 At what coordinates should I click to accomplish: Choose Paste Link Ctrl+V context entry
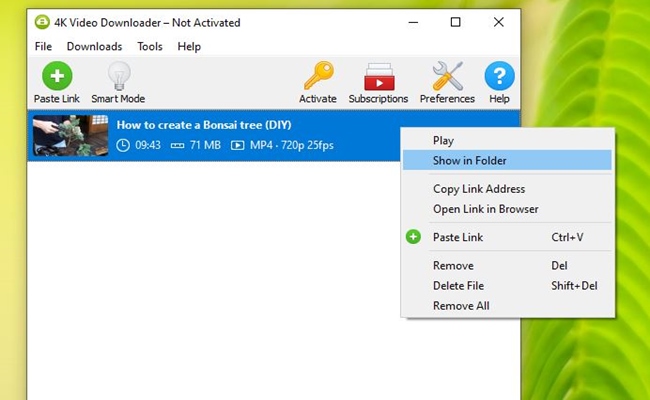[x=507, y=237]
